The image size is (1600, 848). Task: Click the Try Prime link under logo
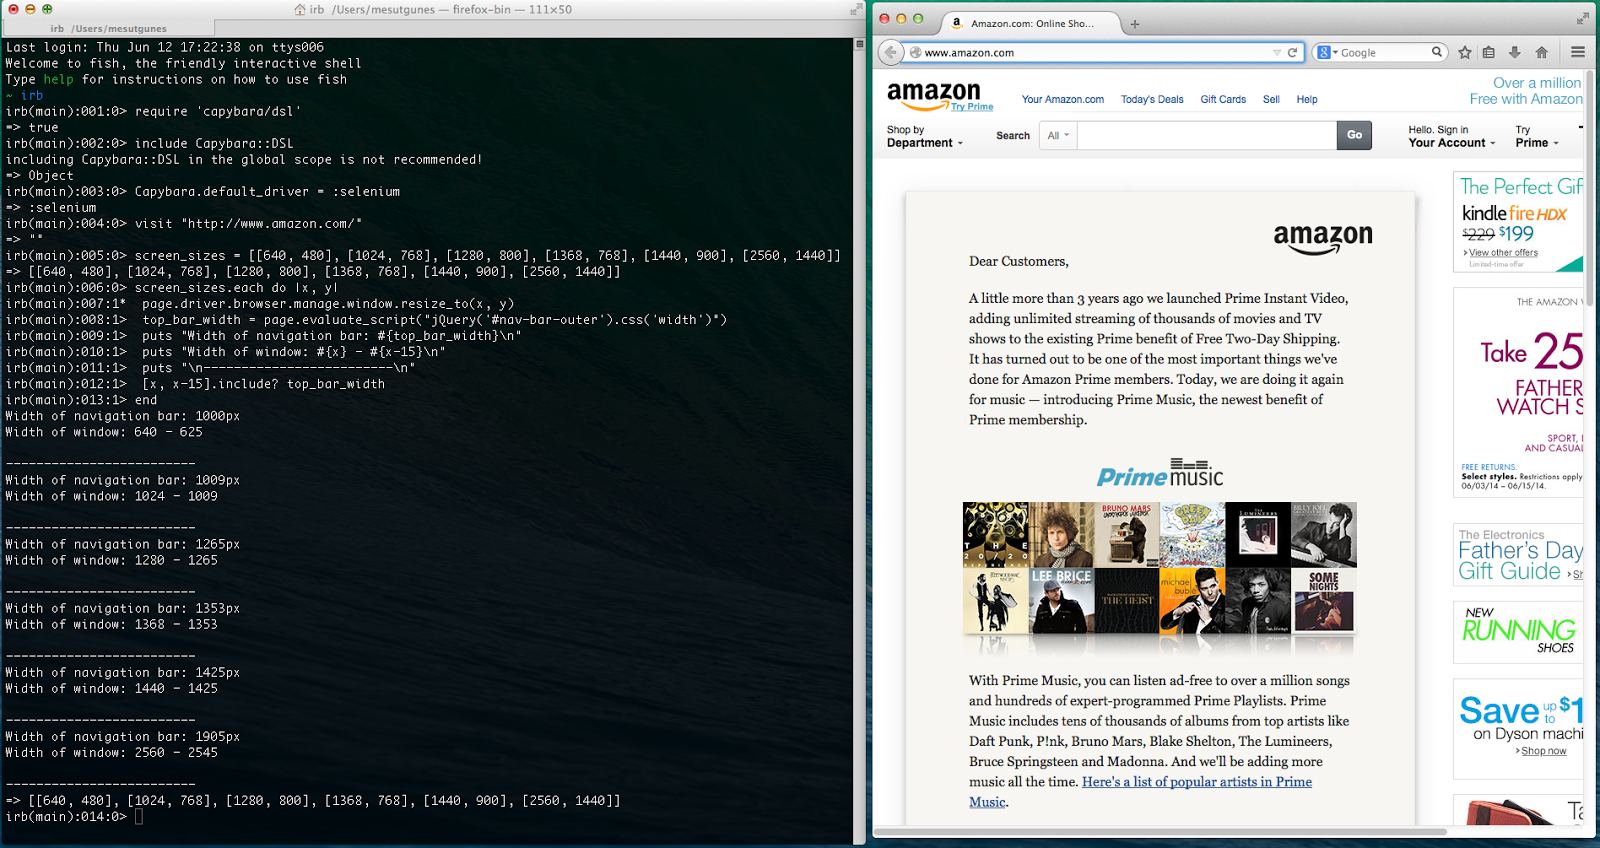tap(972, 107)
